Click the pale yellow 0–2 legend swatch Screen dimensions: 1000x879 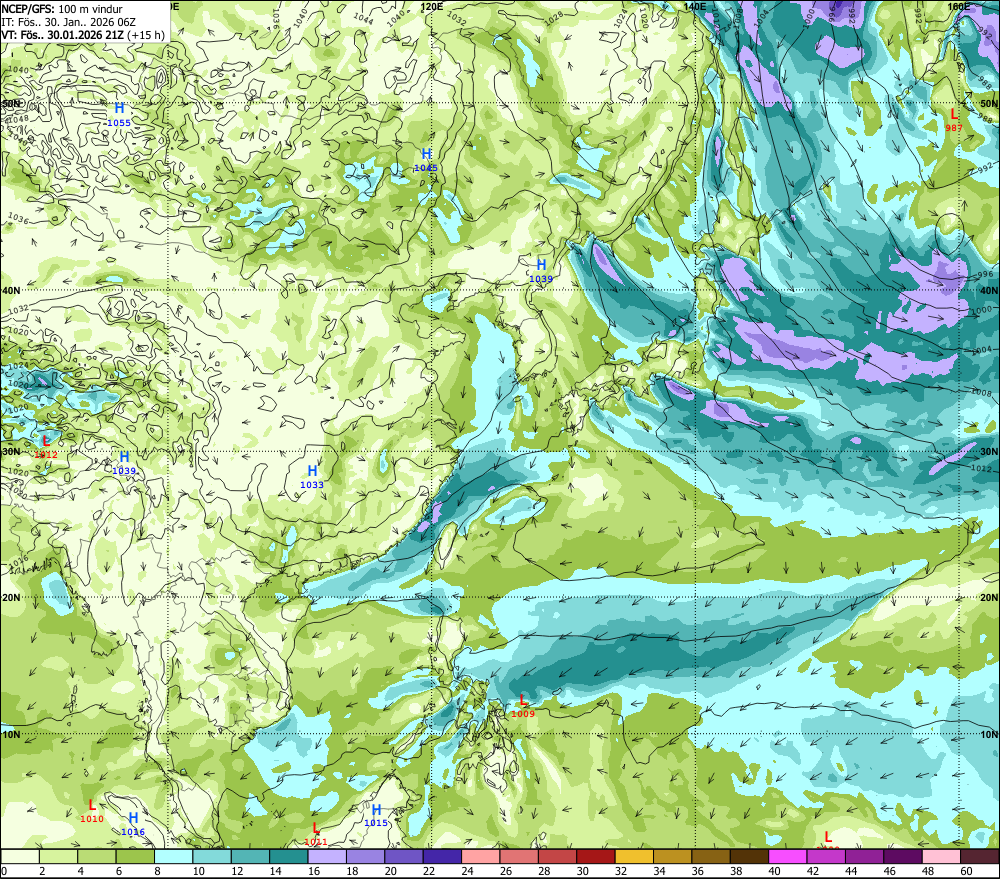coord(20,856)
